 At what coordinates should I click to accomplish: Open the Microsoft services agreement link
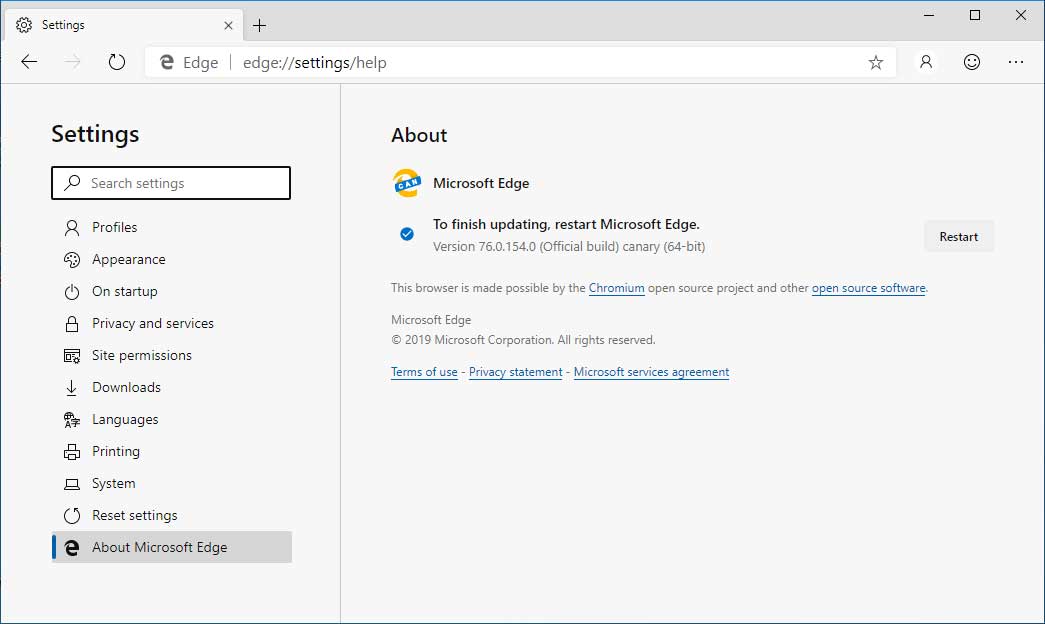tap(651, 372)
